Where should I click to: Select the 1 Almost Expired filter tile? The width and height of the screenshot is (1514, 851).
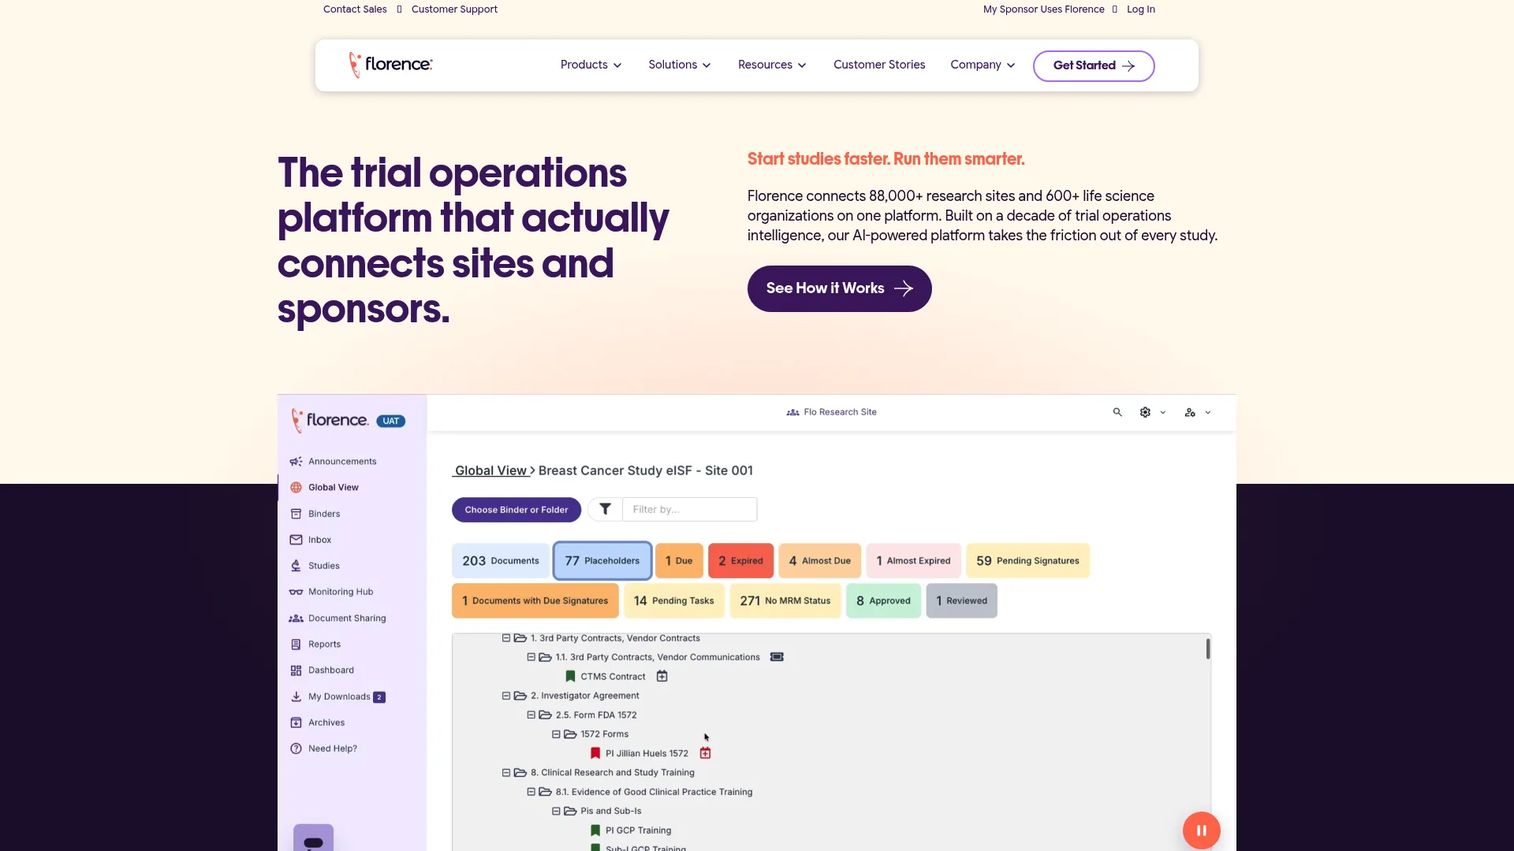point(914,561)
